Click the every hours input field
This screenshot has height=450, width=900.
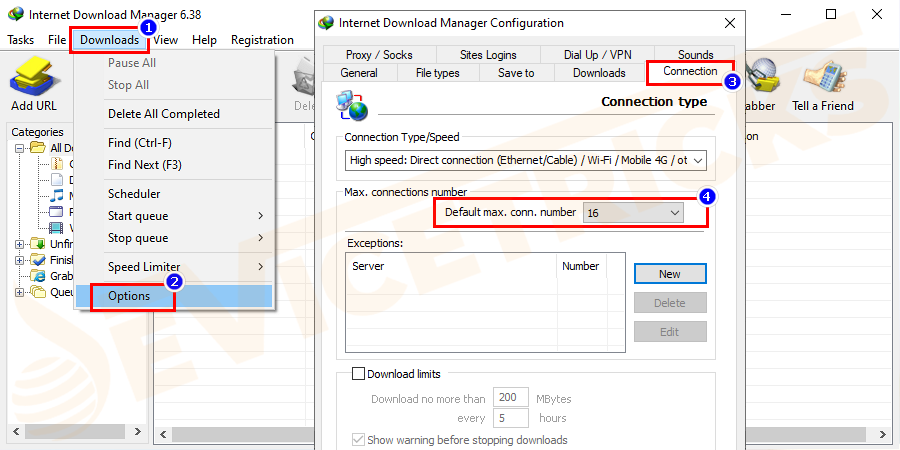coord(510,418)
